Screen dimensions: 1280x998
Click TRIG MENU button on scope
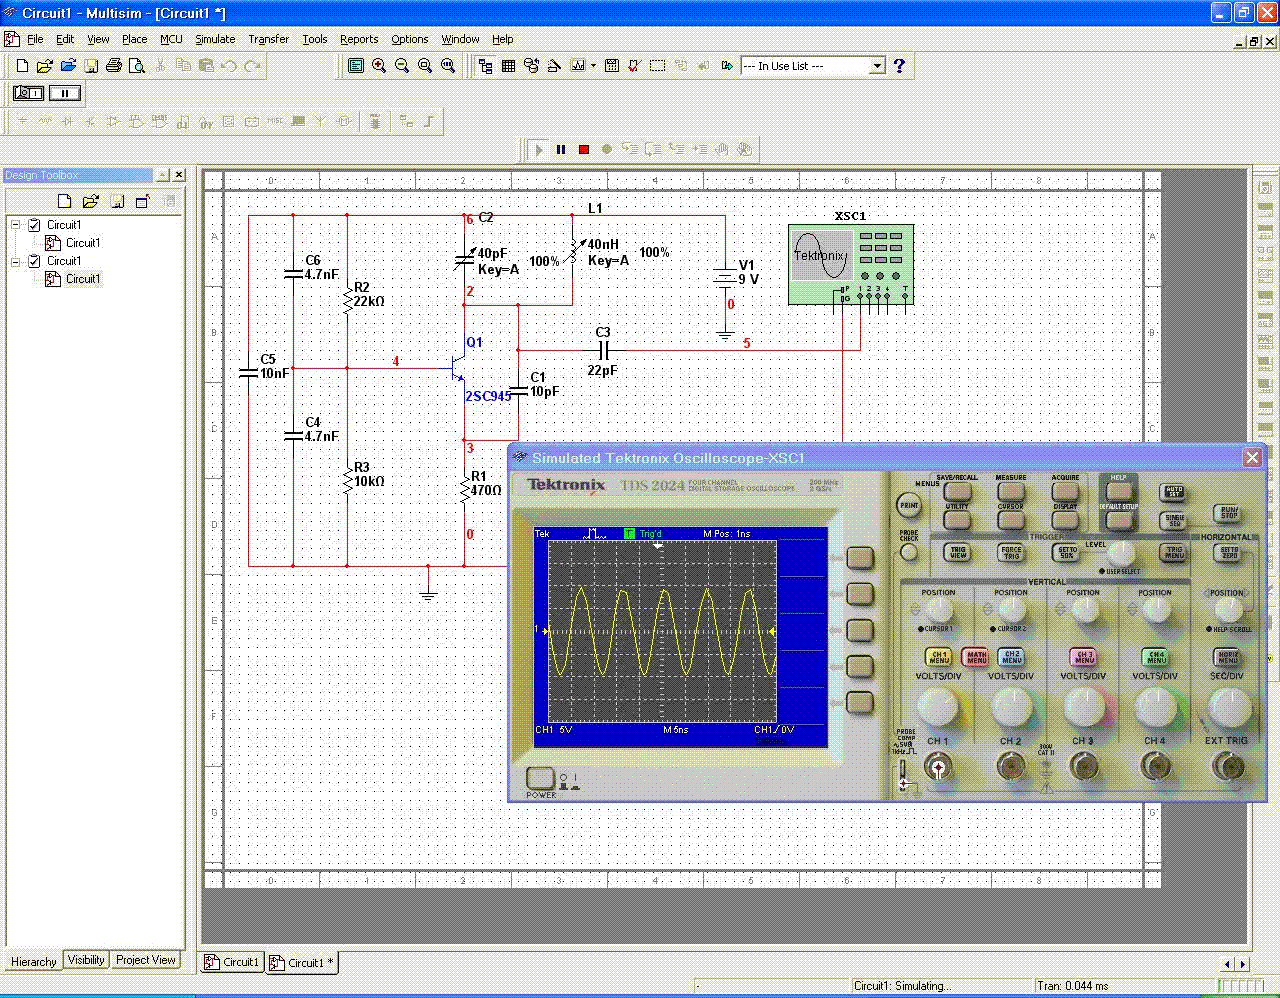pos(1174,552)
